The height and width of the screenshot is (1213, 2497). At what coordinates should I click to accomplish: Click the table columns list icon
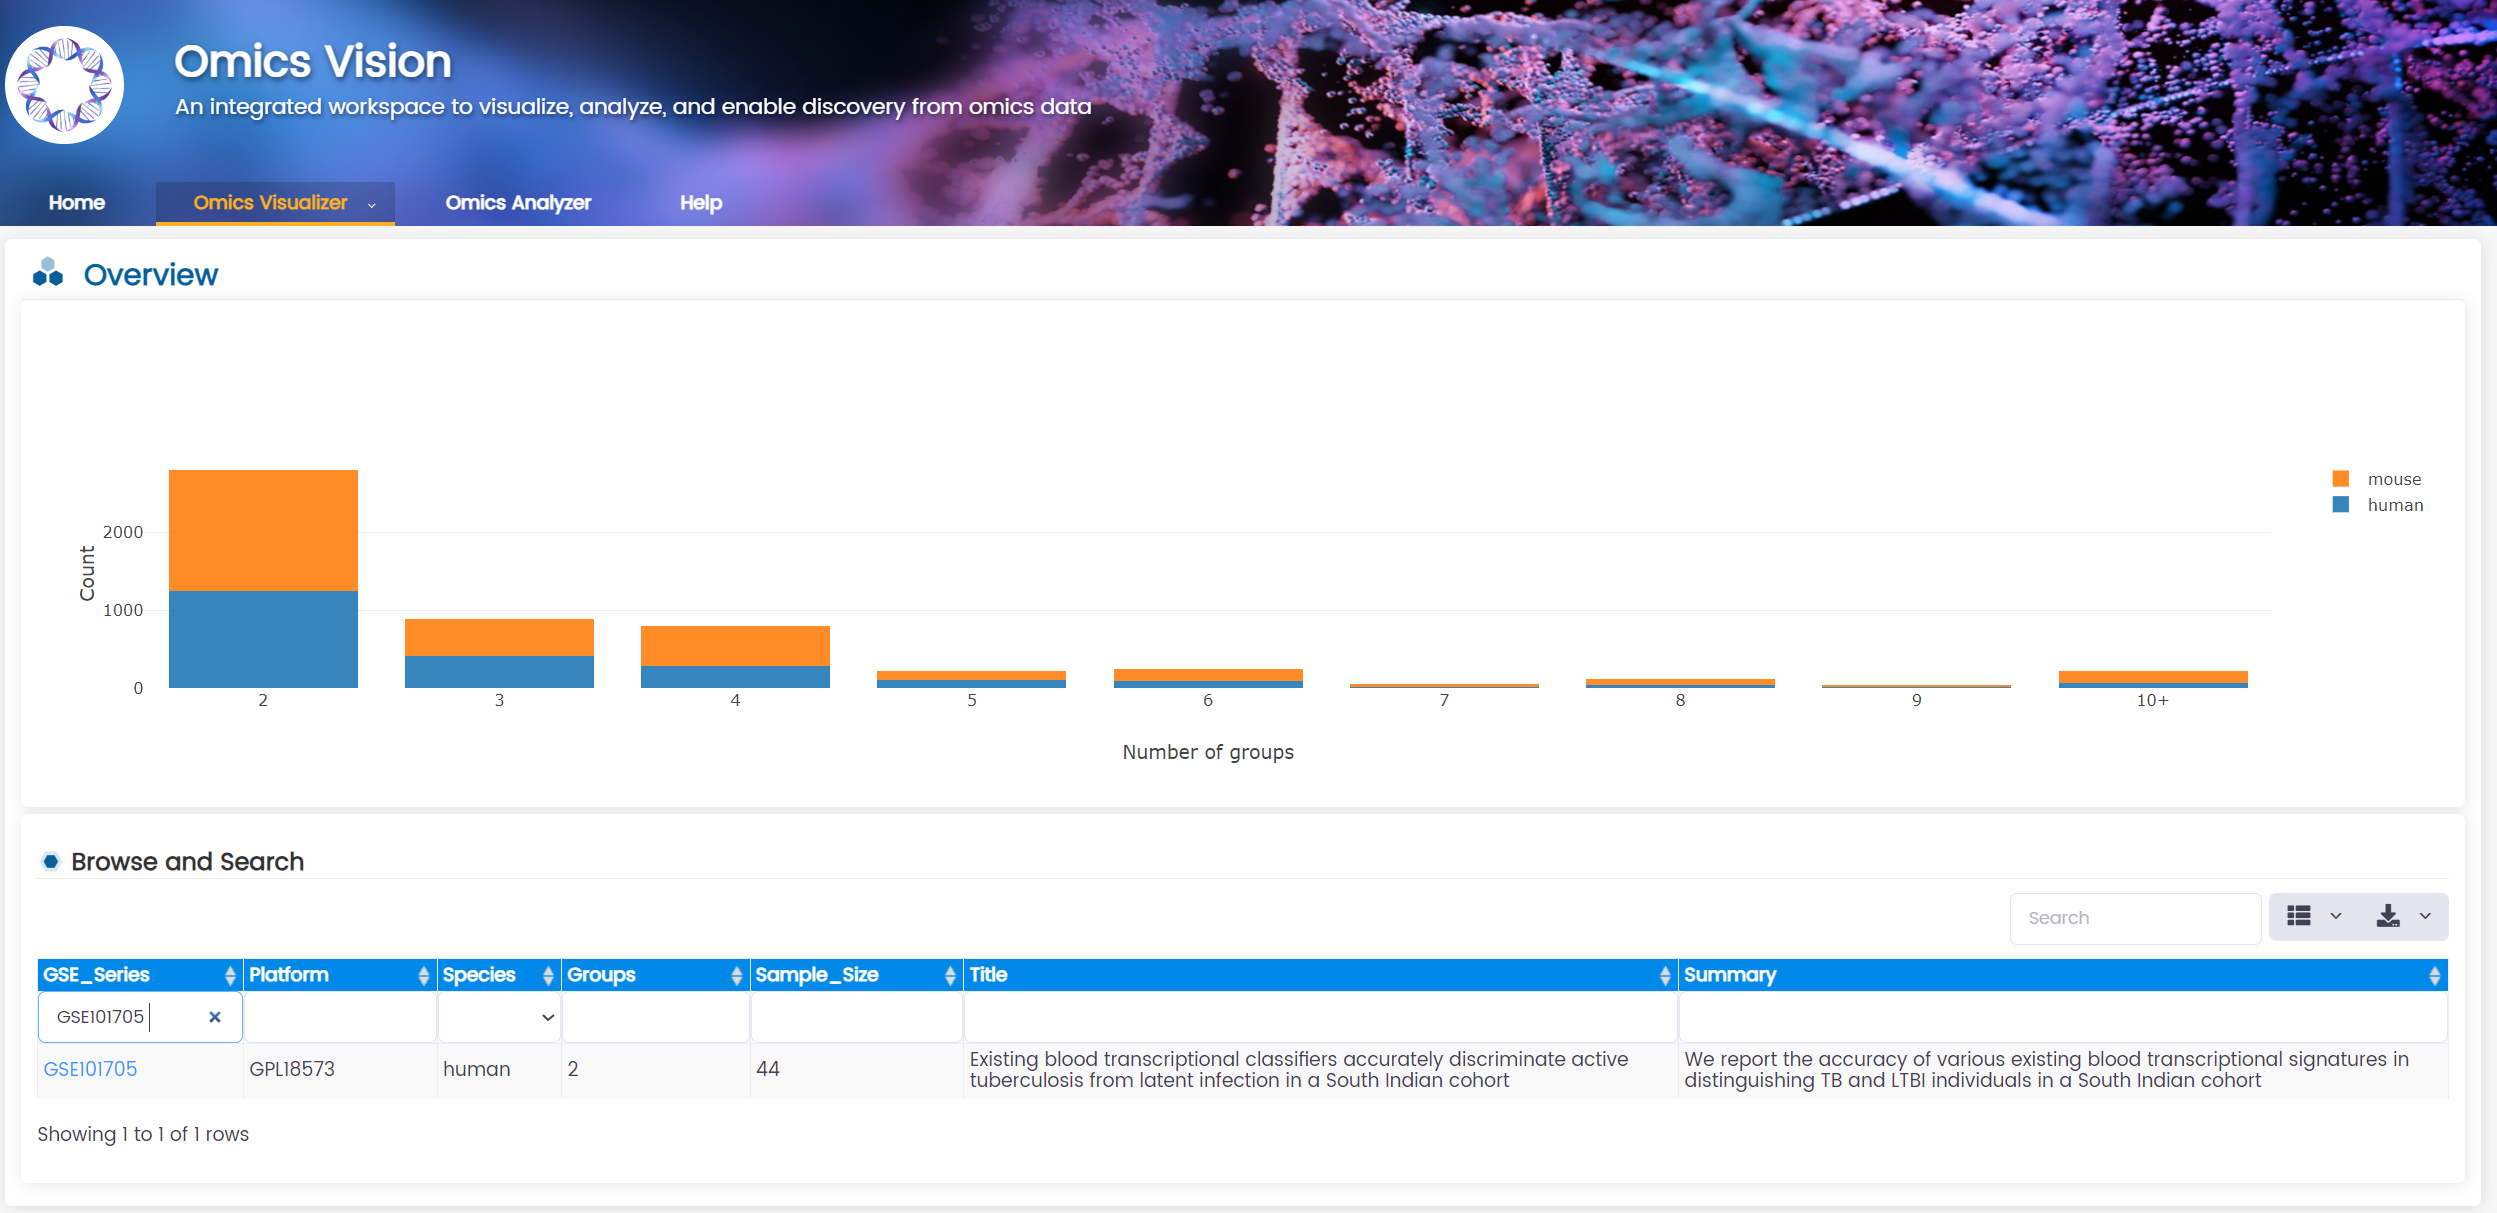[x=2298, y=916]
